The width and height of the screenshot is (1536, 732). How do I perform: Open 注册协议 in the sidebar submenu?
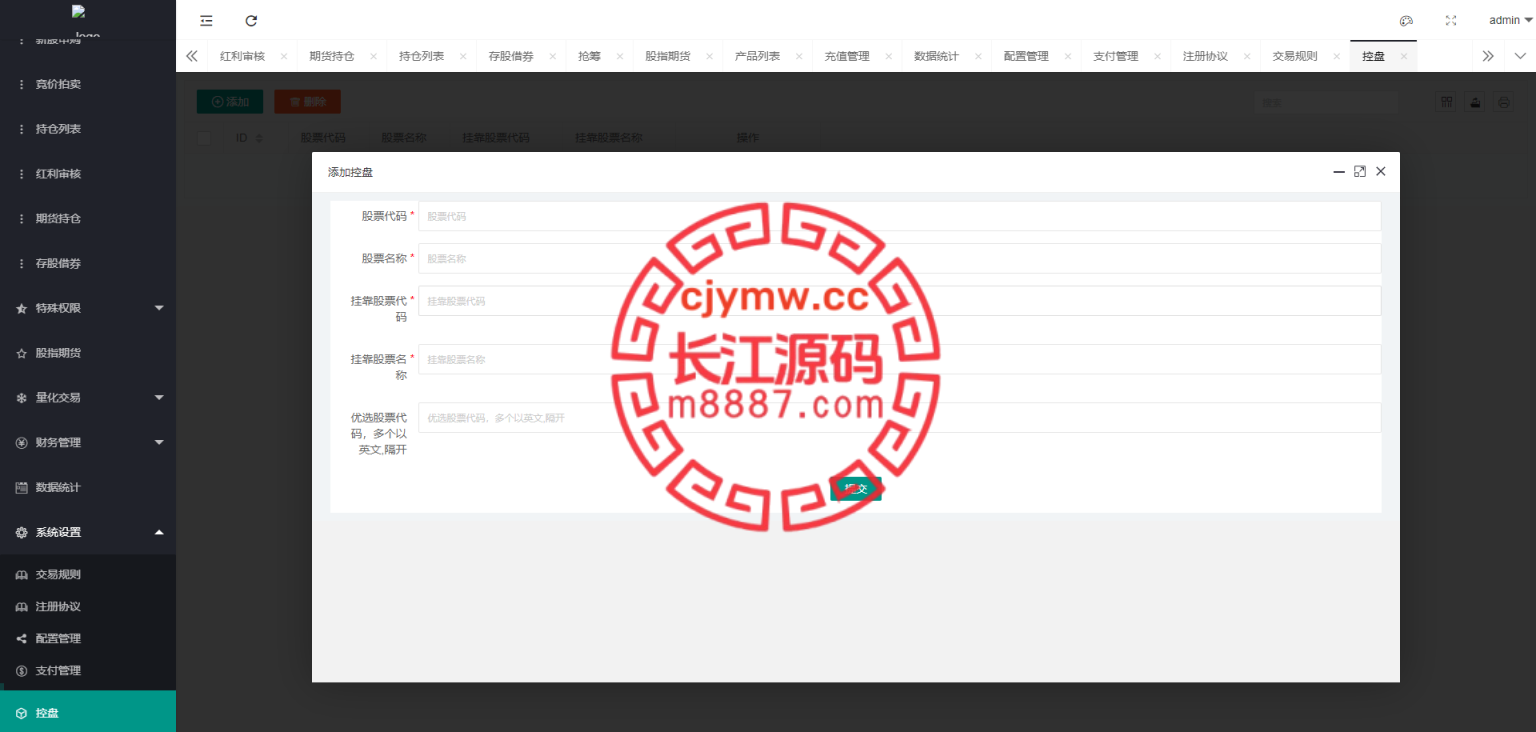point(88,607)
